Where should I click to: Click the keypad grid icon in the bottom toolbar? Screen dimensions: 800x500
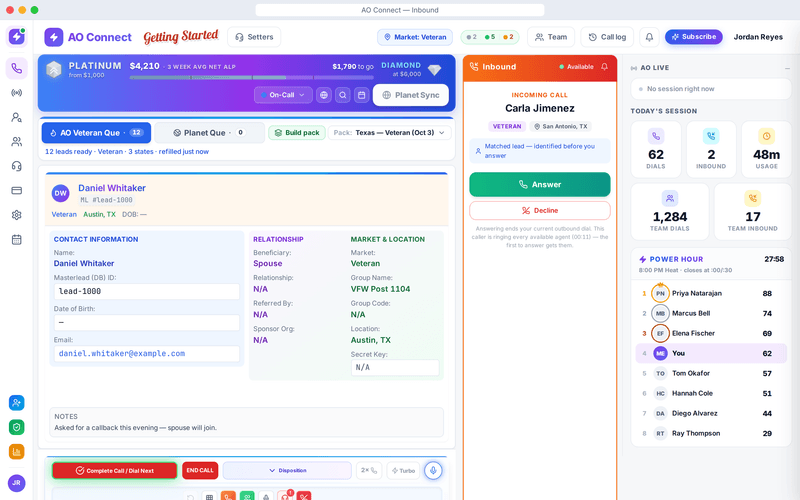tap(209, 496)
